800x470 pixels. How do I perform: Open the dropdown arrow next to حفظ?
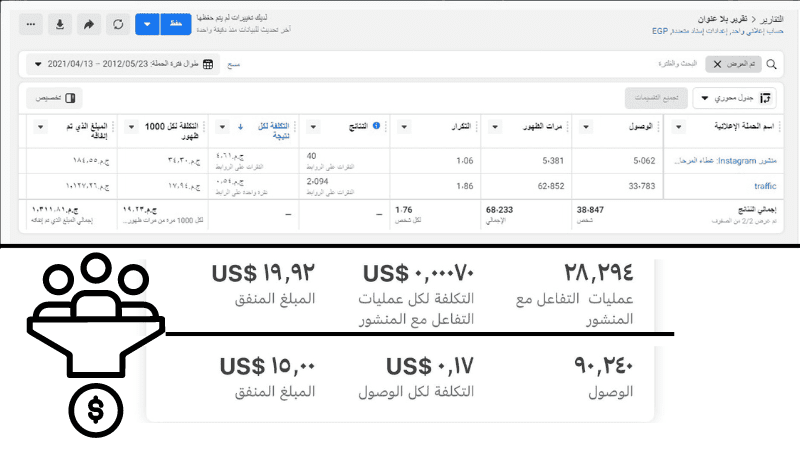click(147, 24)
